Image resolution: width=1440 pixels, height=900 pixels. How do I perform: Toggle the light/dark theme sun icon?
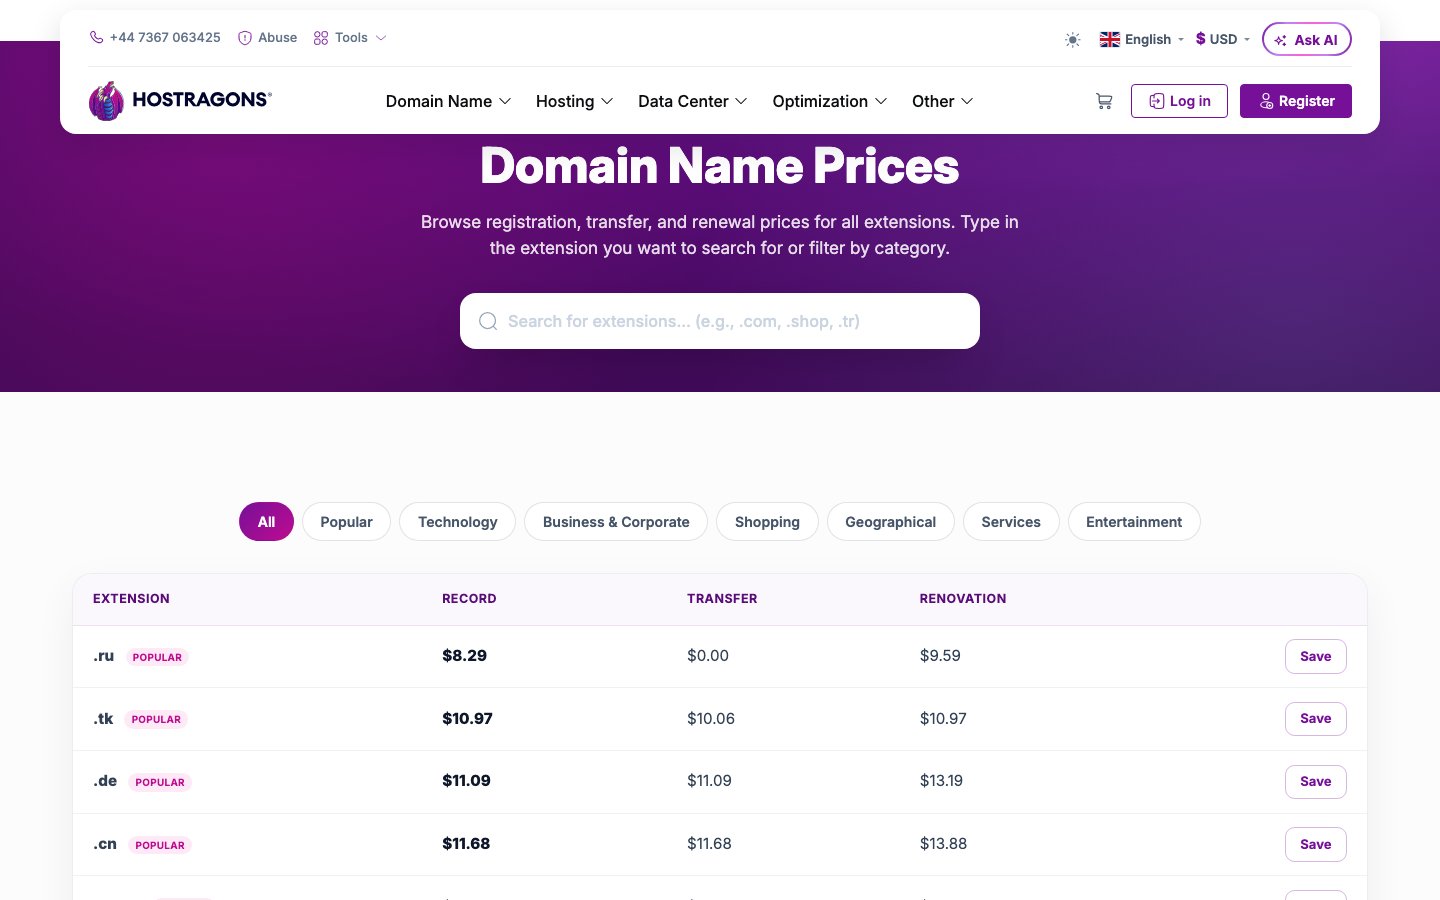tap(1072, 40)
